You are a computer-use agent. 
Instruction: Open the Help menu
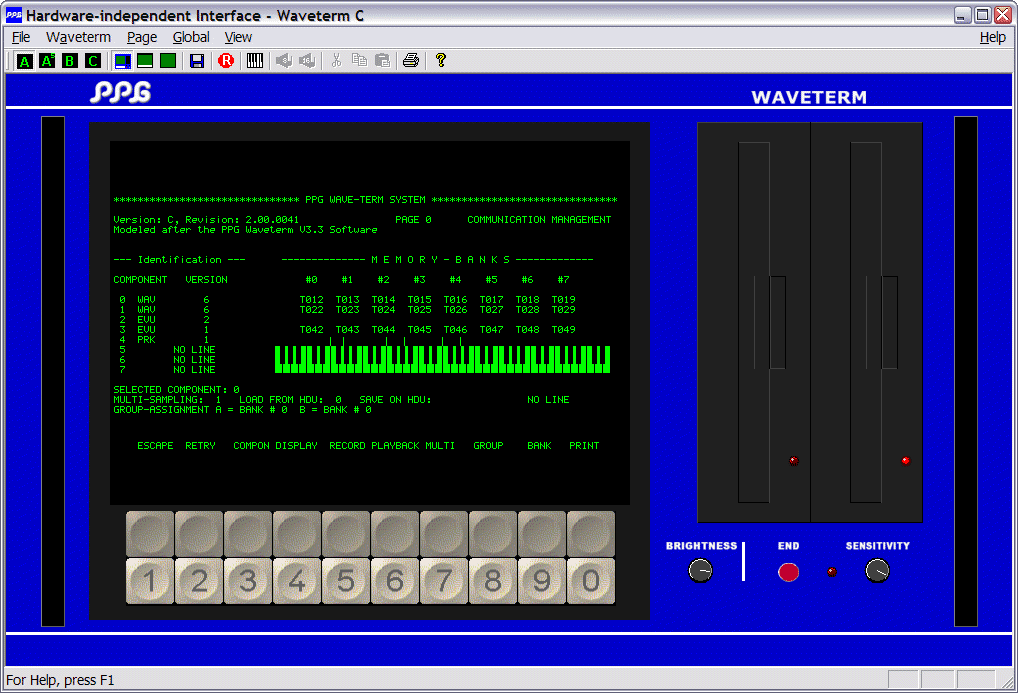(993, 38)
